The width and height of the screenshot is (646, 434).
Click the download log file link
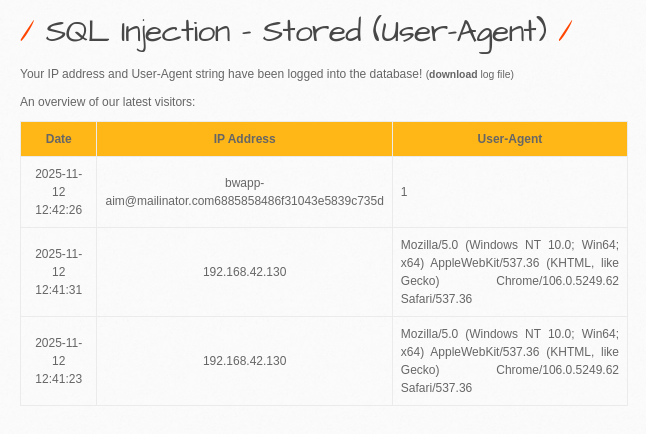click(453, 74)
